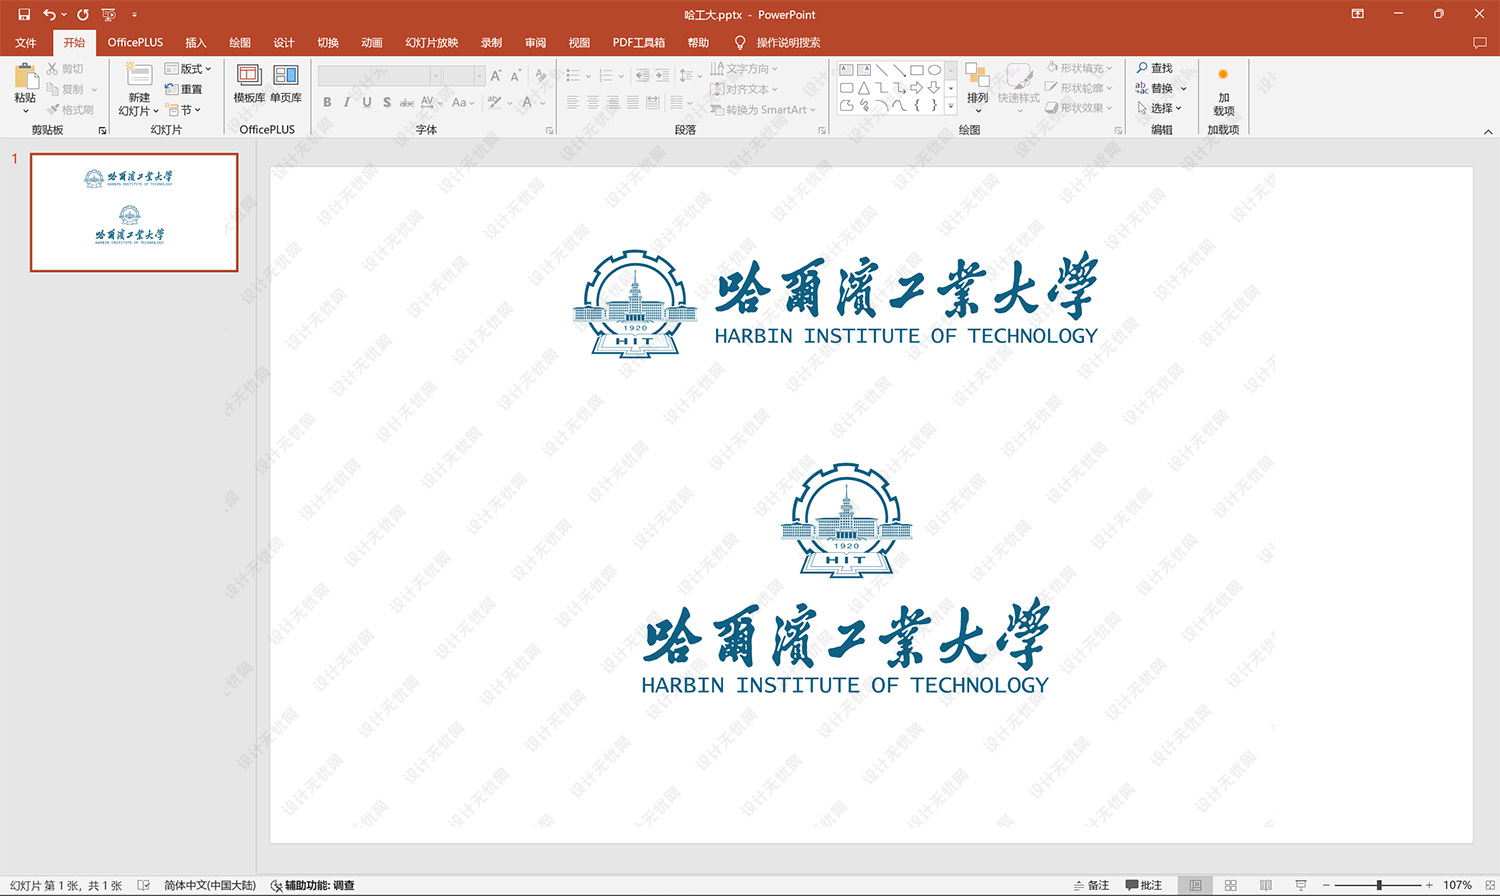Open the 版式 (Layout) dropdown
This screenshot has height=896, width=1500.
pyautogui.click(x=189, y=69)
